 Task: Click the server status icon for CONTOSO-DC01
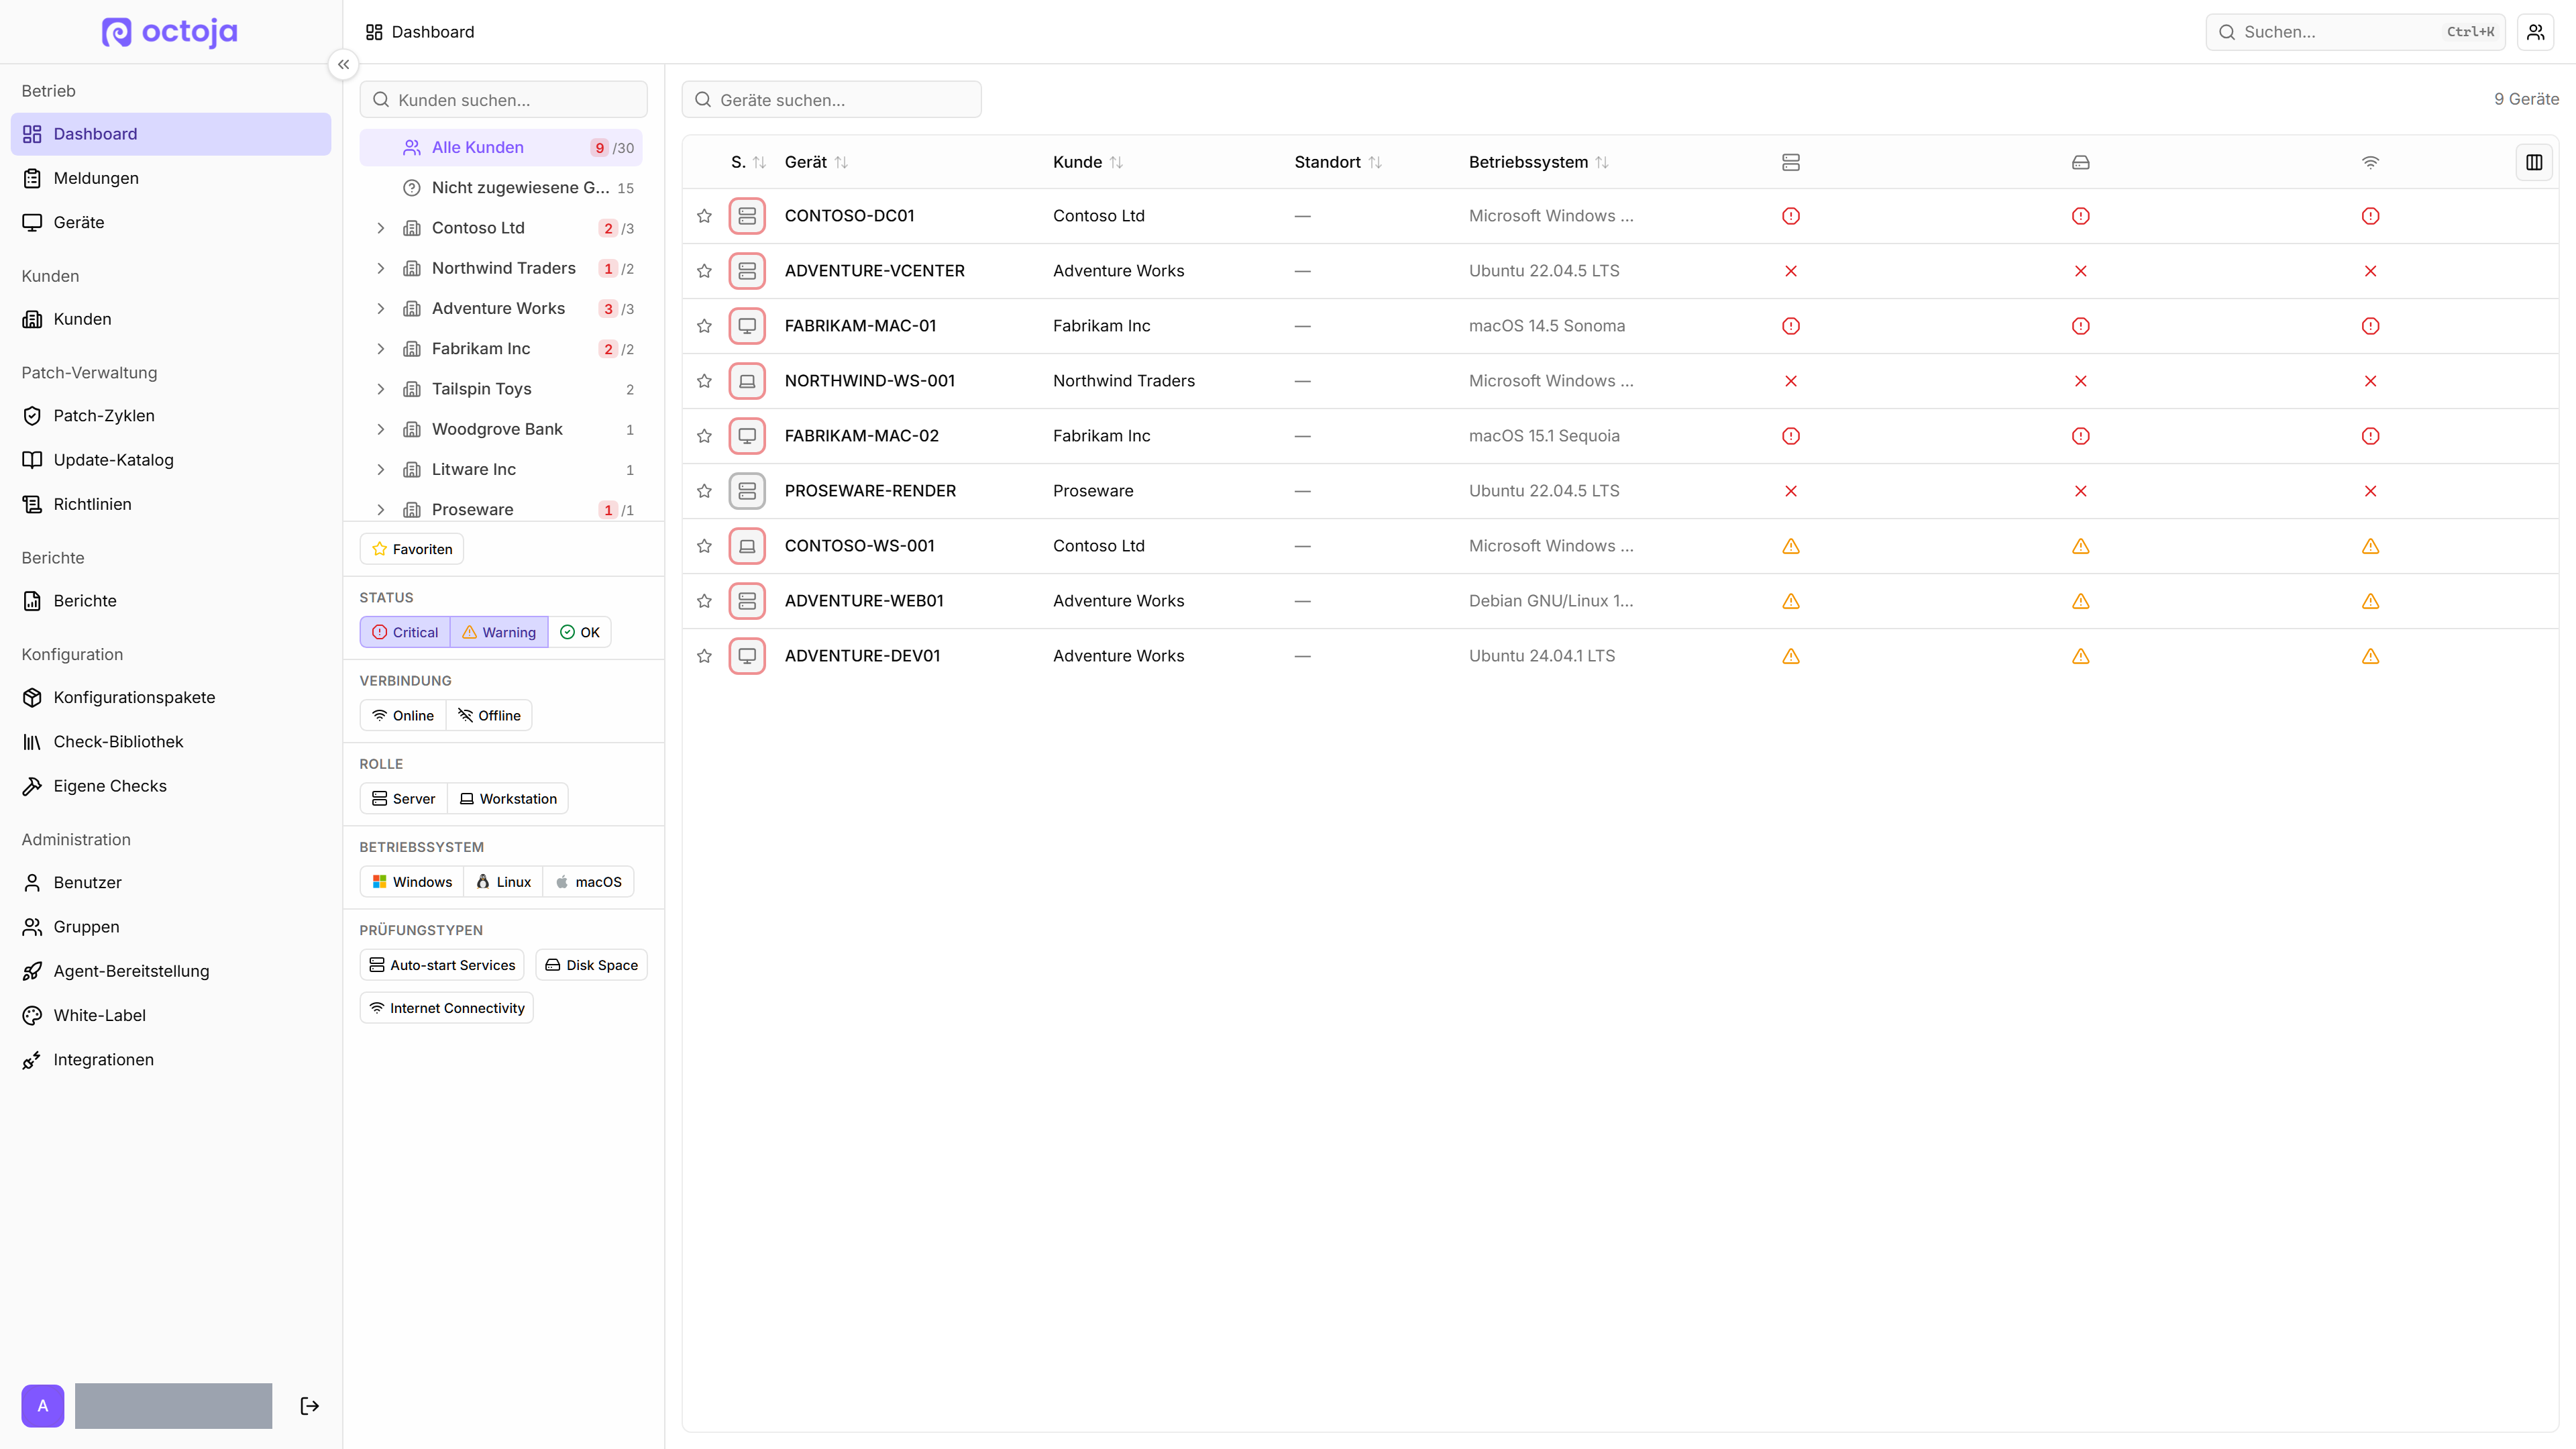(747, 216)
